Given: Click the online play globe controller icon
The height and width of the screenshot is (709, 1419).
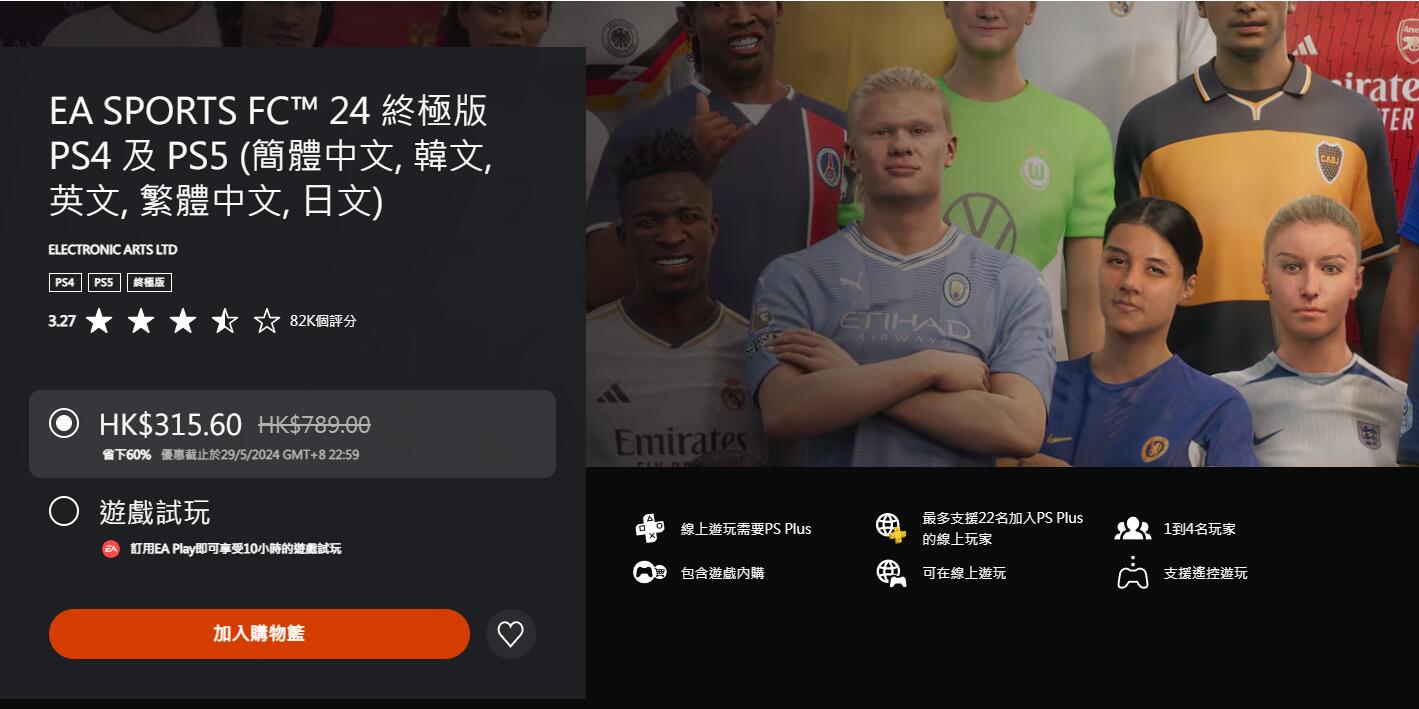Looking at the screenshot, I should (890, 573).
